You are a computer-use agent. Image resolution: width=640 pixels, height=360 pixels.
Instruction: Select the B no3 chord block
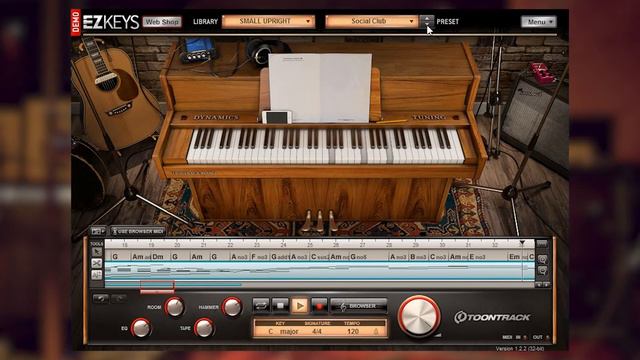click(x=418, y=256)
